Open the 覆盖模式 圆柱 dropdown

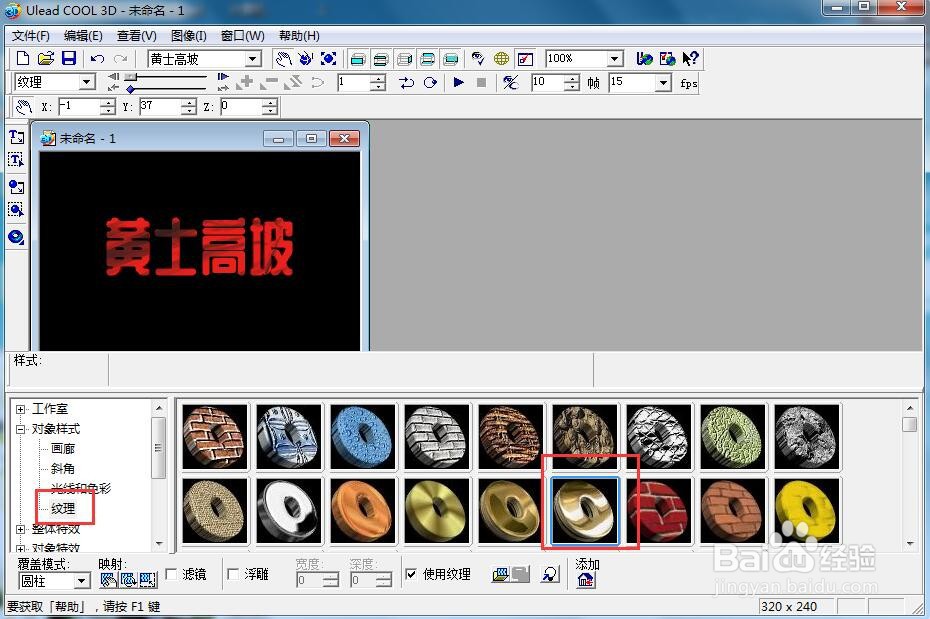(82, 581)
